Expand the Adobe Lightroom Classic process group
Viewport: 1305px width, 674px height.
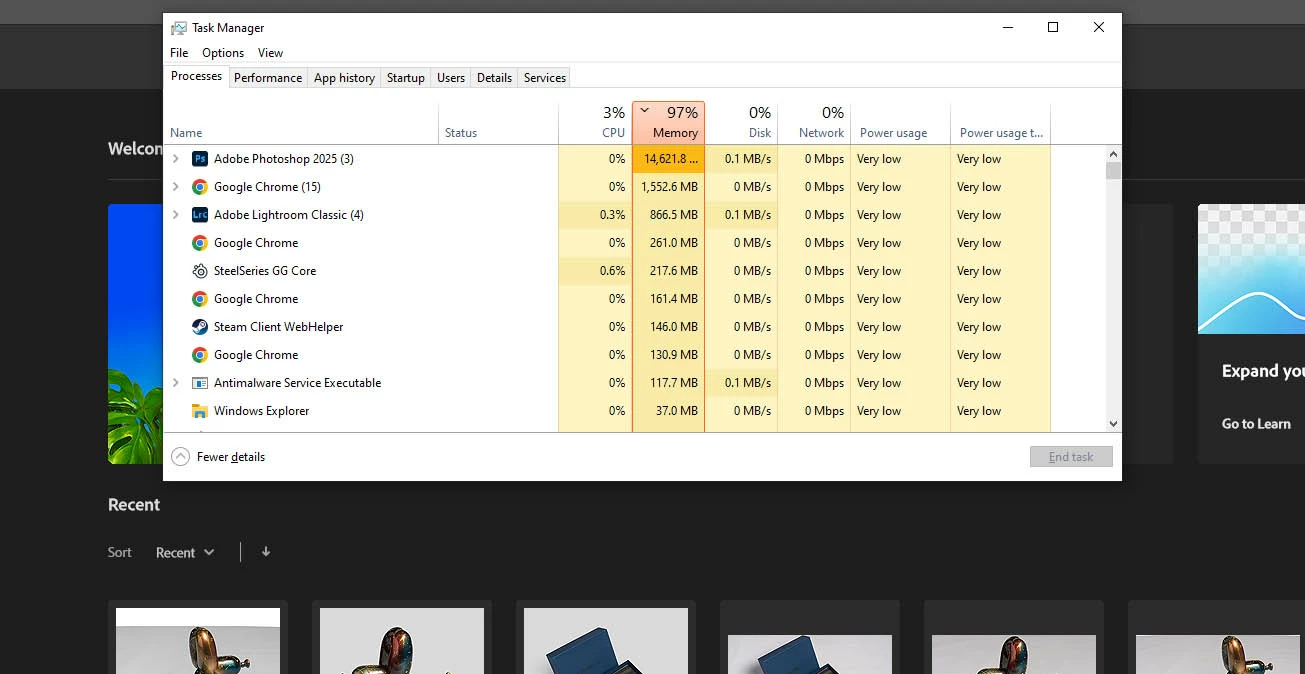coord(176,215)
